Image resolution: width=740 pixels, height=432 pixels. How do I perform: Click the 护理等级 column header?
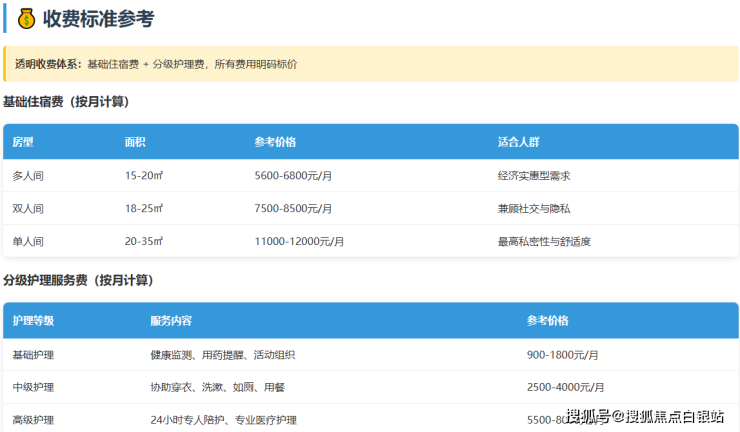[33, 321]
